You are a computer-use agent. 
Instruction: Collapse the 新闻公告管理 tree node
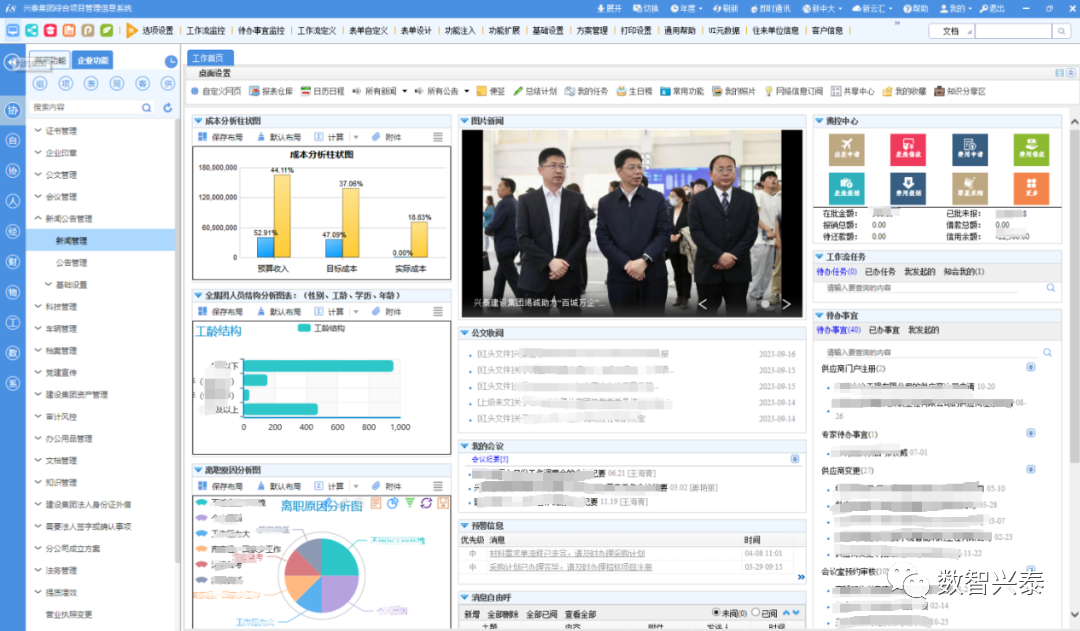pos(38,219)
